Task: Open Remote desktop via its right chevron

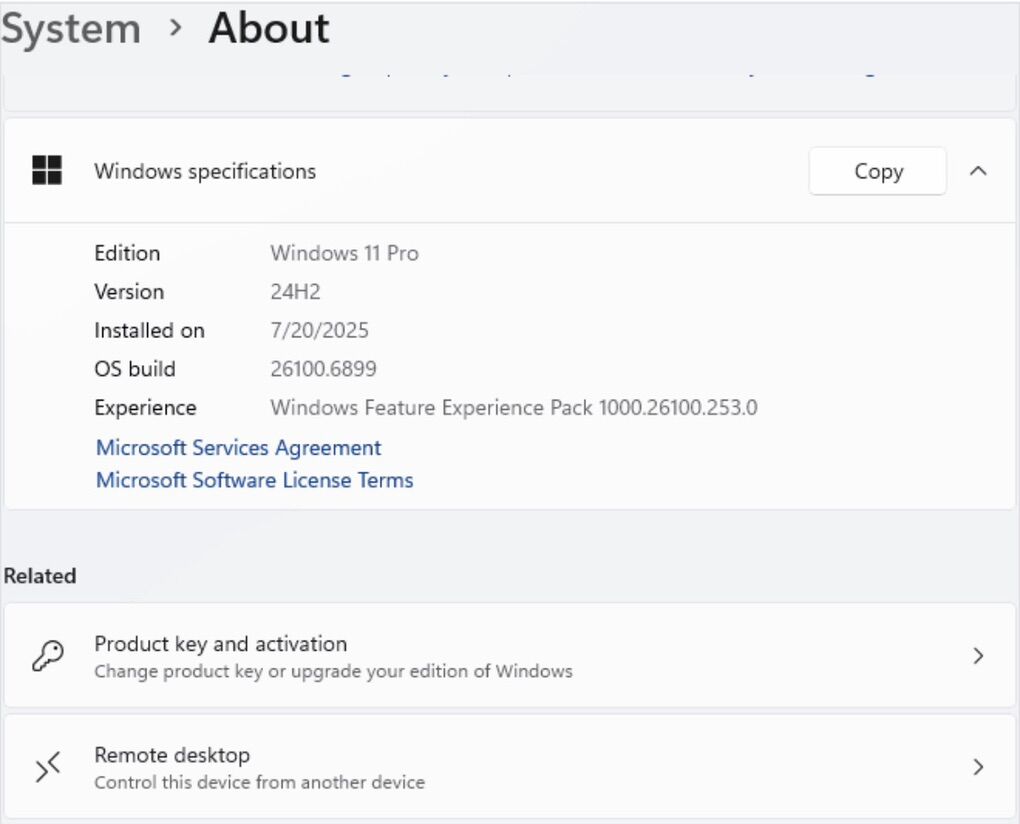Action: pos(978,768)
